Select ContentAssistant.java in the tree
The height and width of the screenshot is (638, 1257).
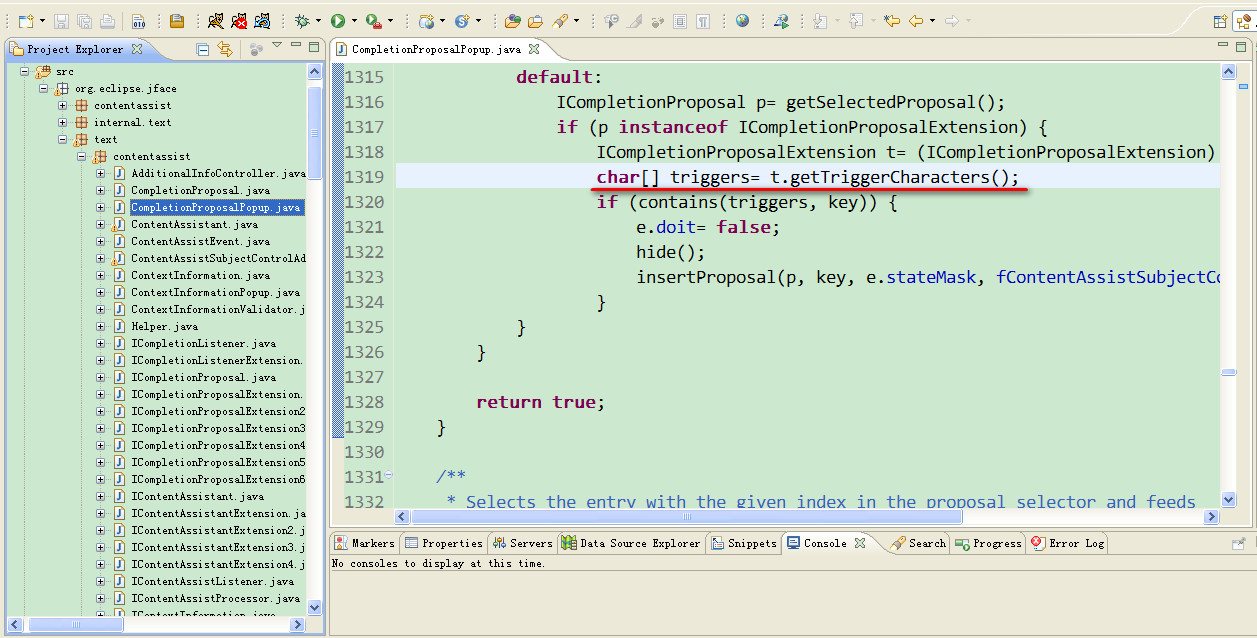[194, 224]
